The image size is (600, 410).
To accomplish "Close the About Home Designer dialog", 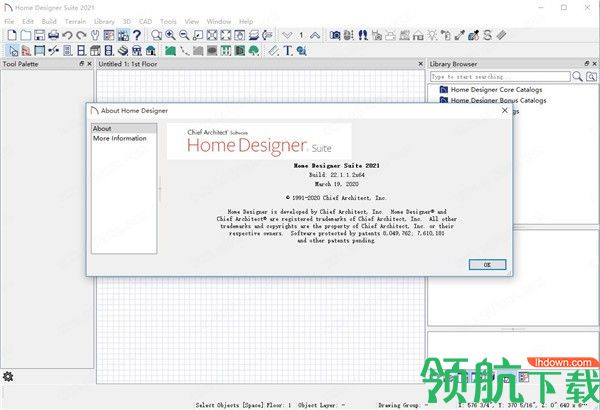I will click(505, 110).
